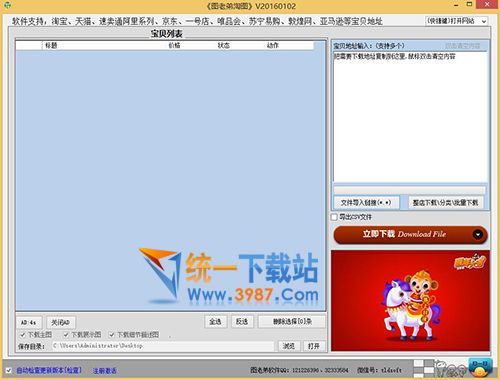Click the blue mascot icon at bottom right corner
The height and width of the screenshot is (380, 500).
(x=480, y=367)
